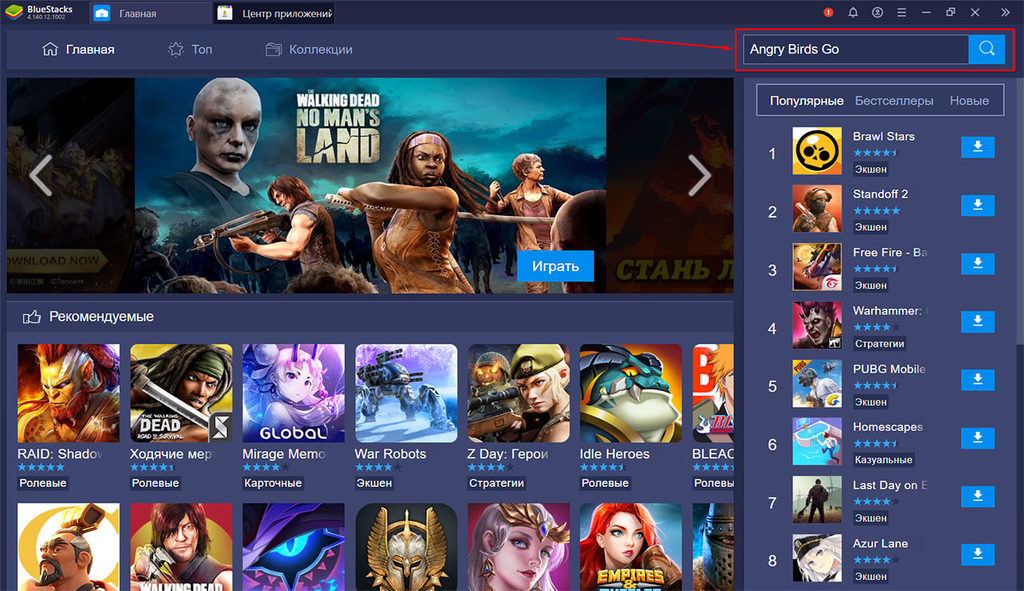Image resolution: width=1024 pixels, height=591 pixels.
Task: Open Idle Heroes game tile
Action: (631, 393)
